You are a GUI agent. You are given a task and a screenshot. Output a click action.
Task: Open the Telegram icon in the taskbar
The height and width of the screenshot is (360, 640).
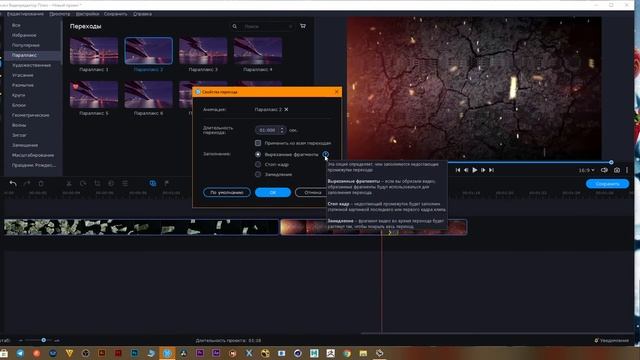click(x=20, y=353)
